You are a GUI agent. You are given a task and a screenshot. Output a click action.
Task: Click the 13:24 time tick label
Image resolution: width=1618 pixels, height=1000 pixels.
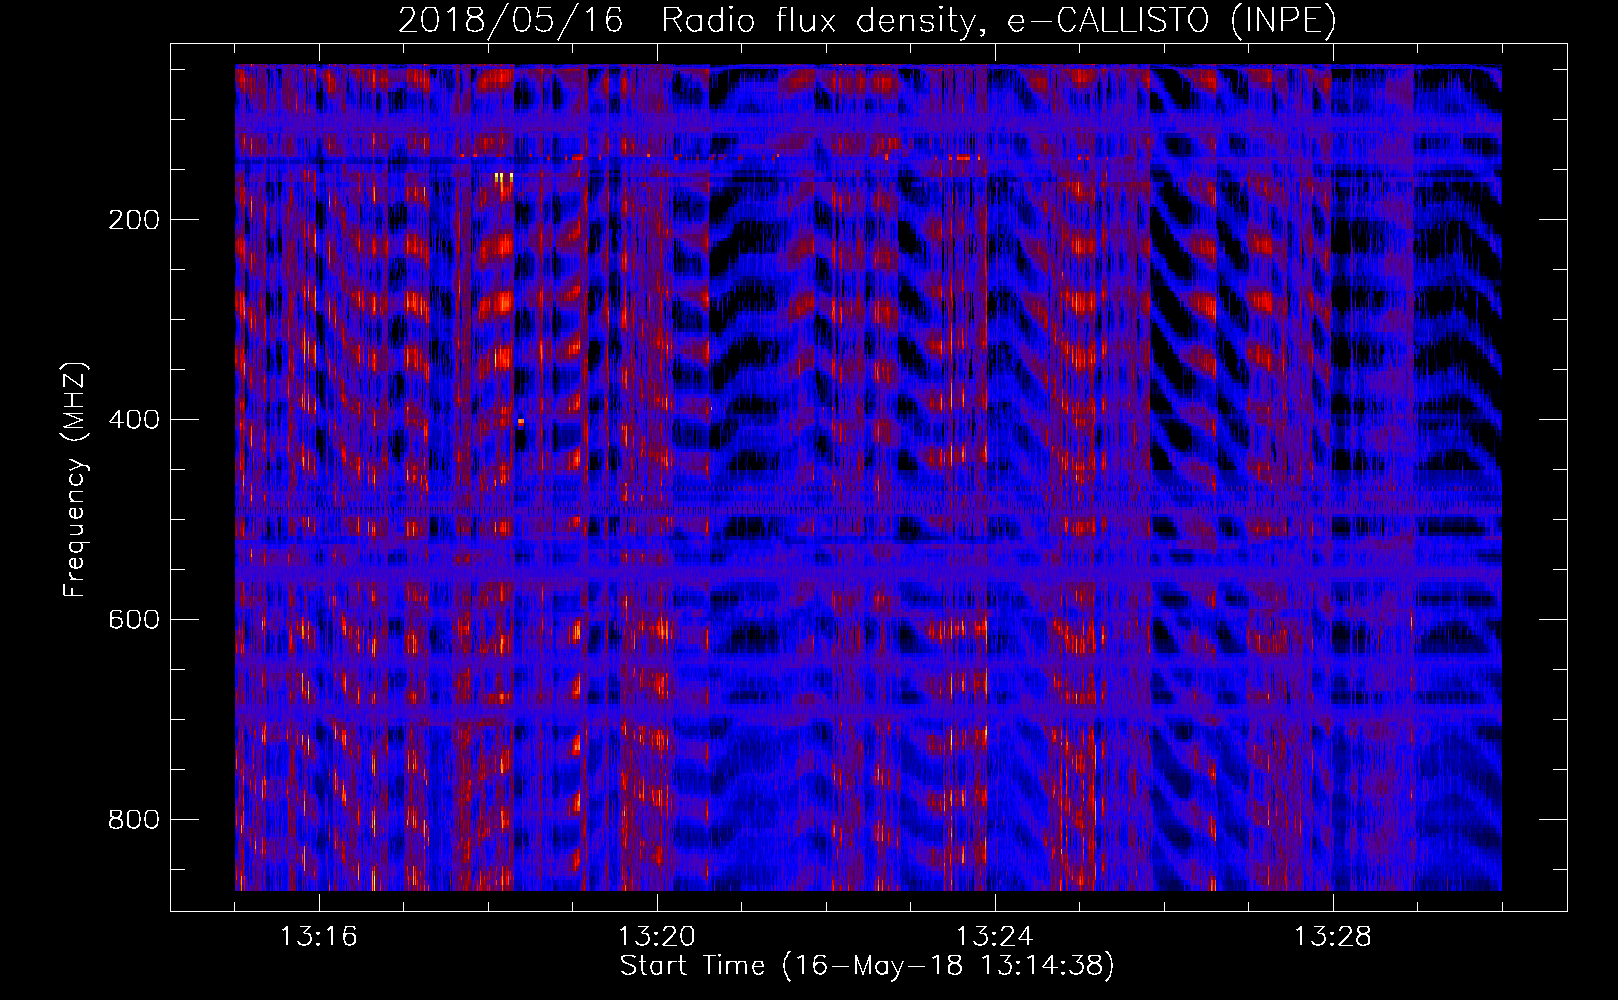coord(995,937)
